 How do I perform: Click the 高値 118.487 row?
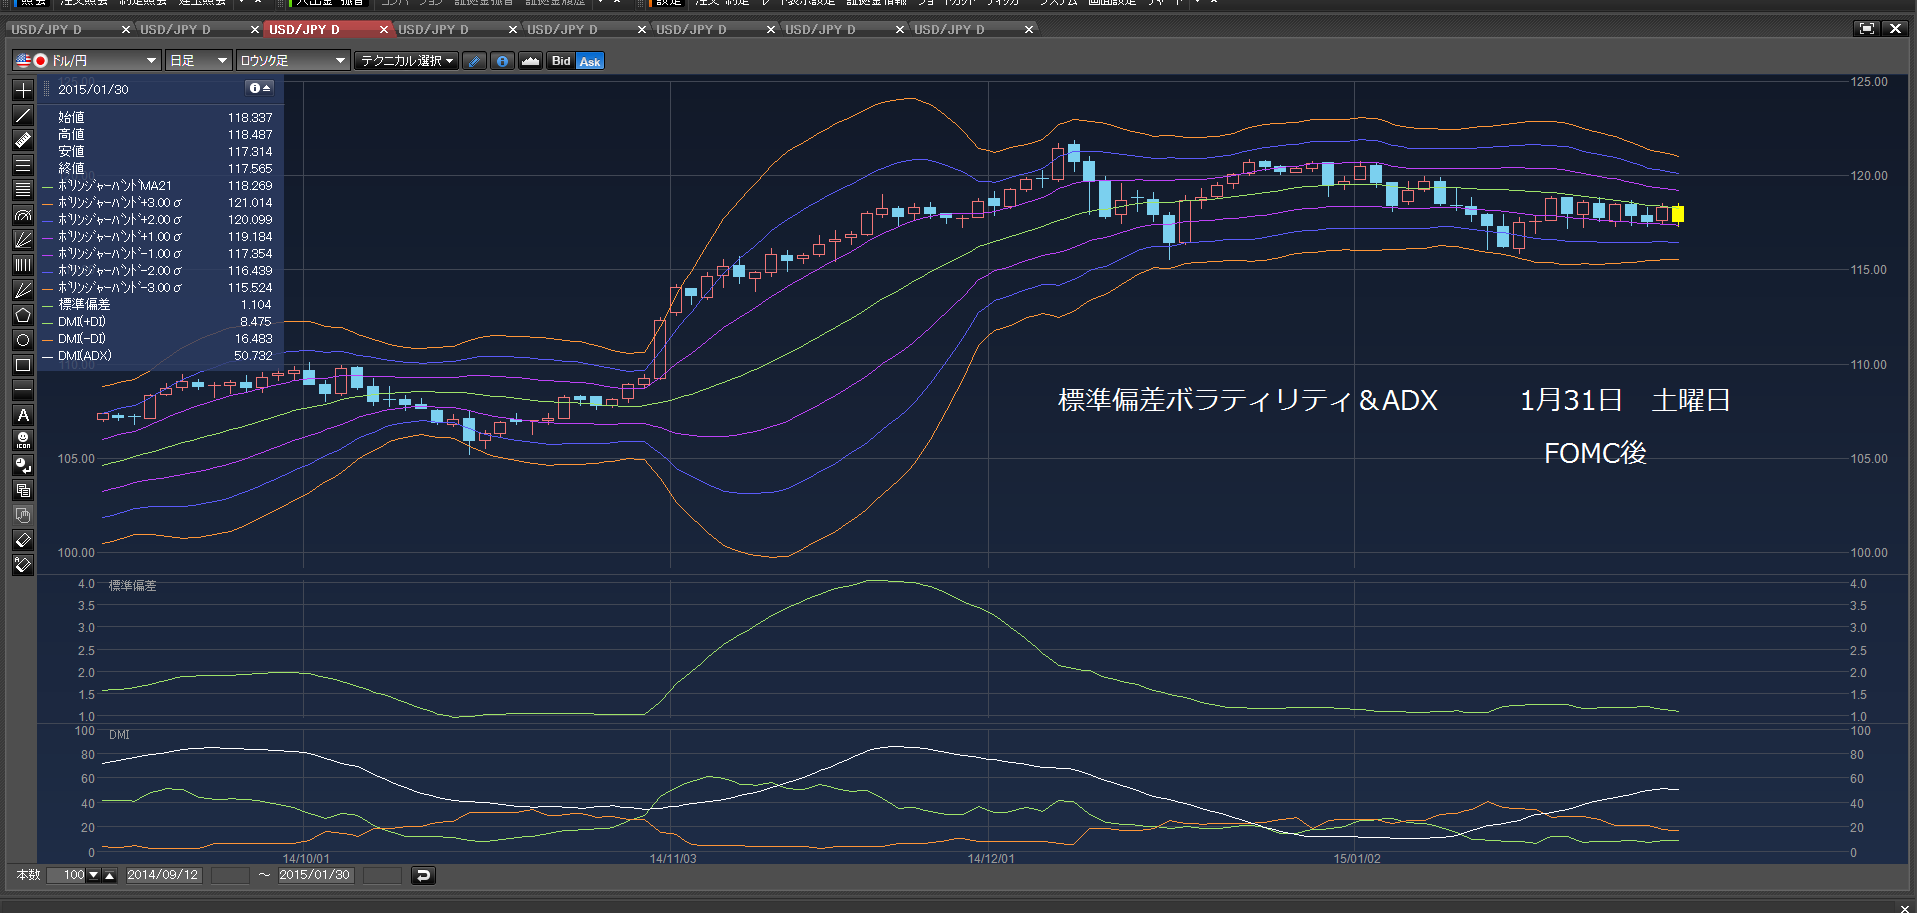[163, 135]
